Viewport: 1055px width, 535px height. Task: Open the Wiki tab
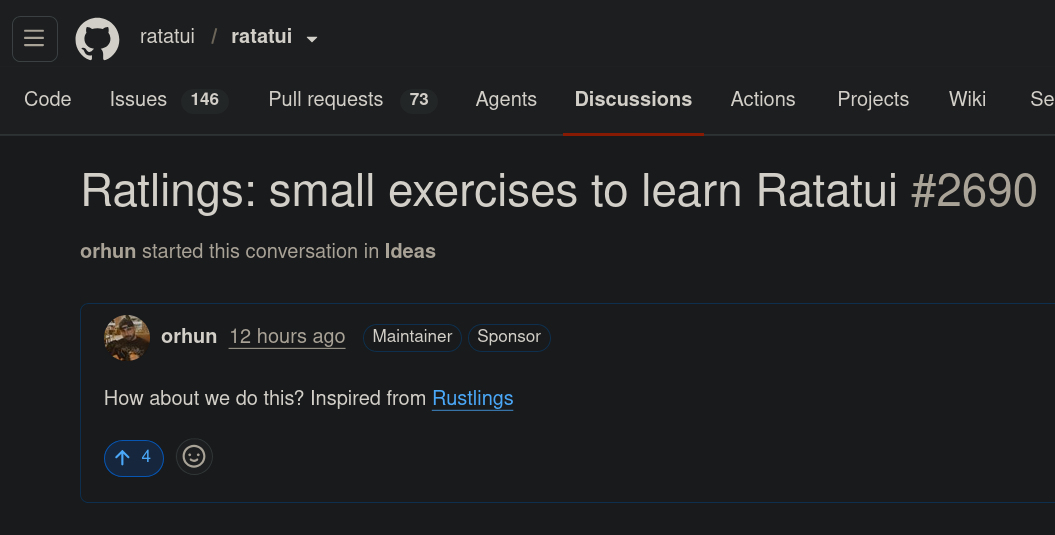[x=968, y=99]
